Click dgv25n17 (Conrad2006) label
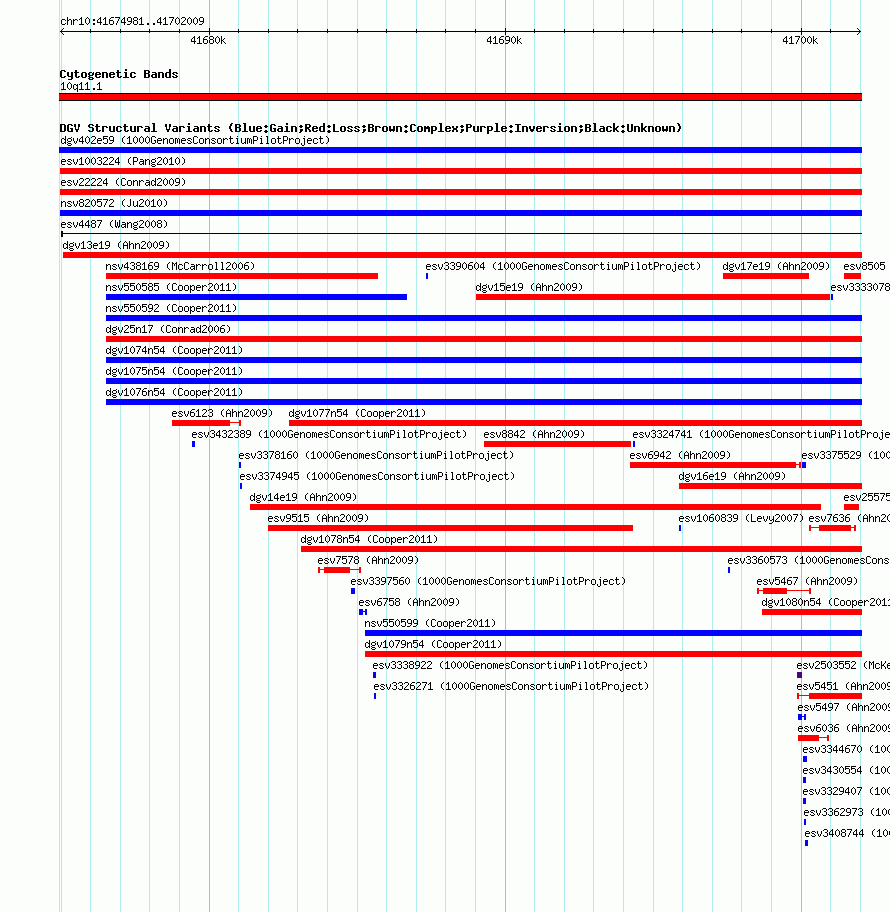Viewport: 890px width, 912px height. (x=168, y=329)
